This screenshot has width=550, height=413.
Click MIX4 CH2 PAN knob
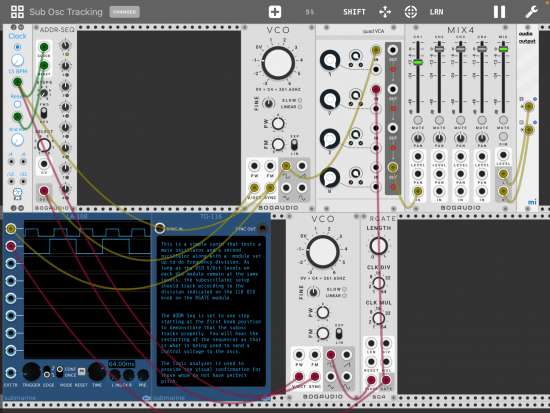pos(439,138)
